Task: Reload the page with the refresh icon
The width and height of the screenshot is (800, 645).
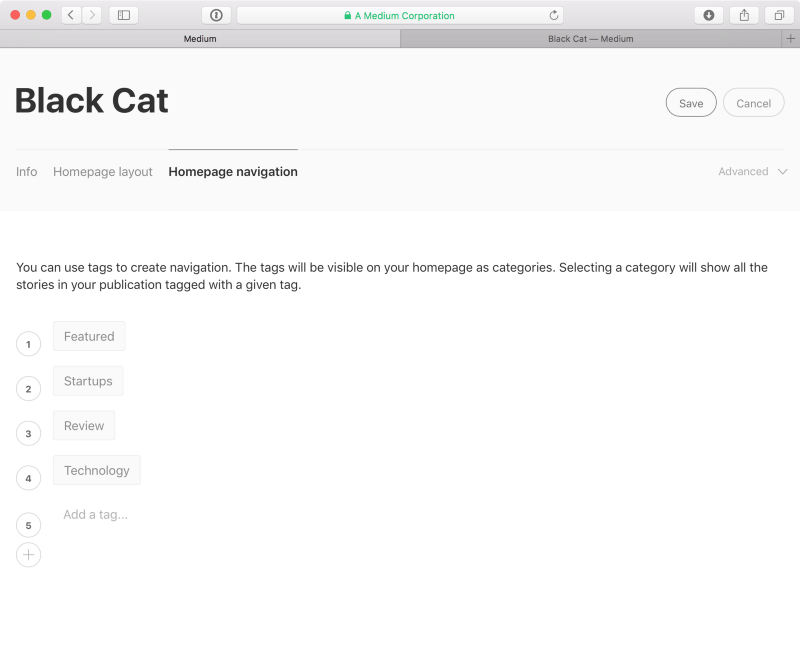Action: (x=554, y=15)
